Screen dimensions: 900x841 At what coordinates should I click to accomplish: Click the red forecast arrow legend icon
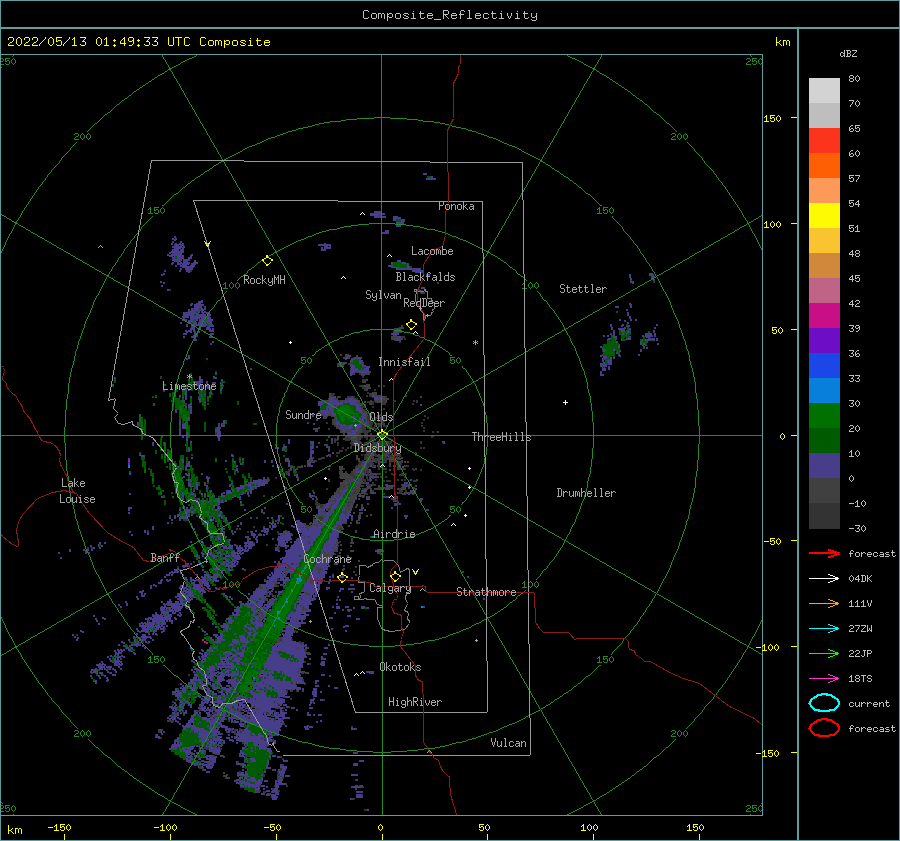[824, 553]
